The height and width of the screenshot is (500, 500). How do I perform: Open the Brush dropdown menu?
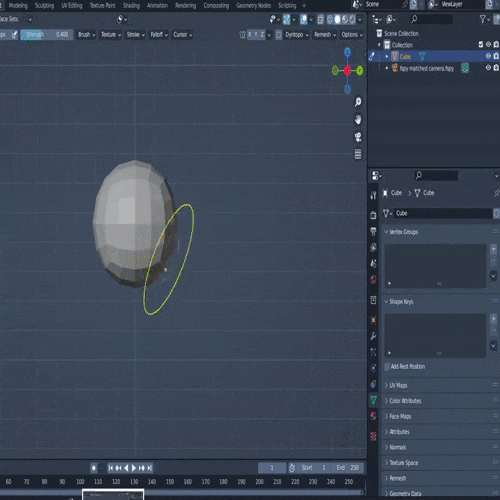pyautogui.click(x=86, y=35)
